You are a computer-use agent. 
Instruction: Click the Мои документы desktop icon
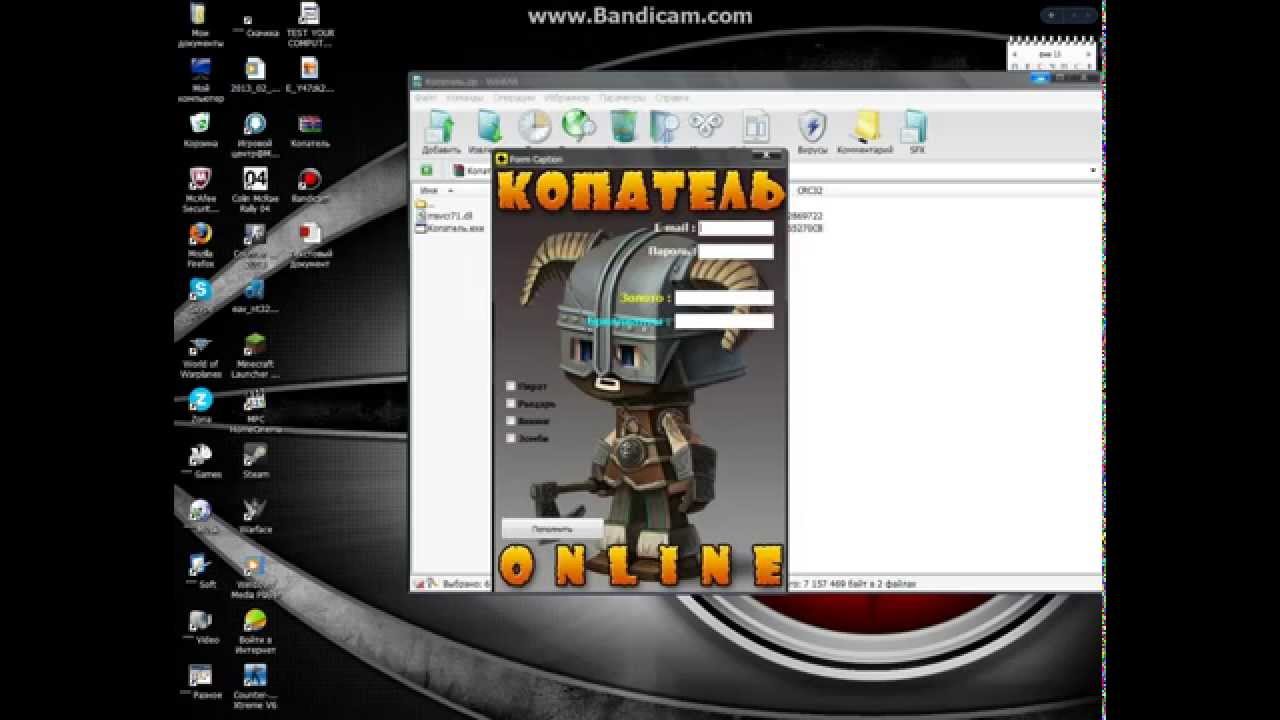pos(200,26)
